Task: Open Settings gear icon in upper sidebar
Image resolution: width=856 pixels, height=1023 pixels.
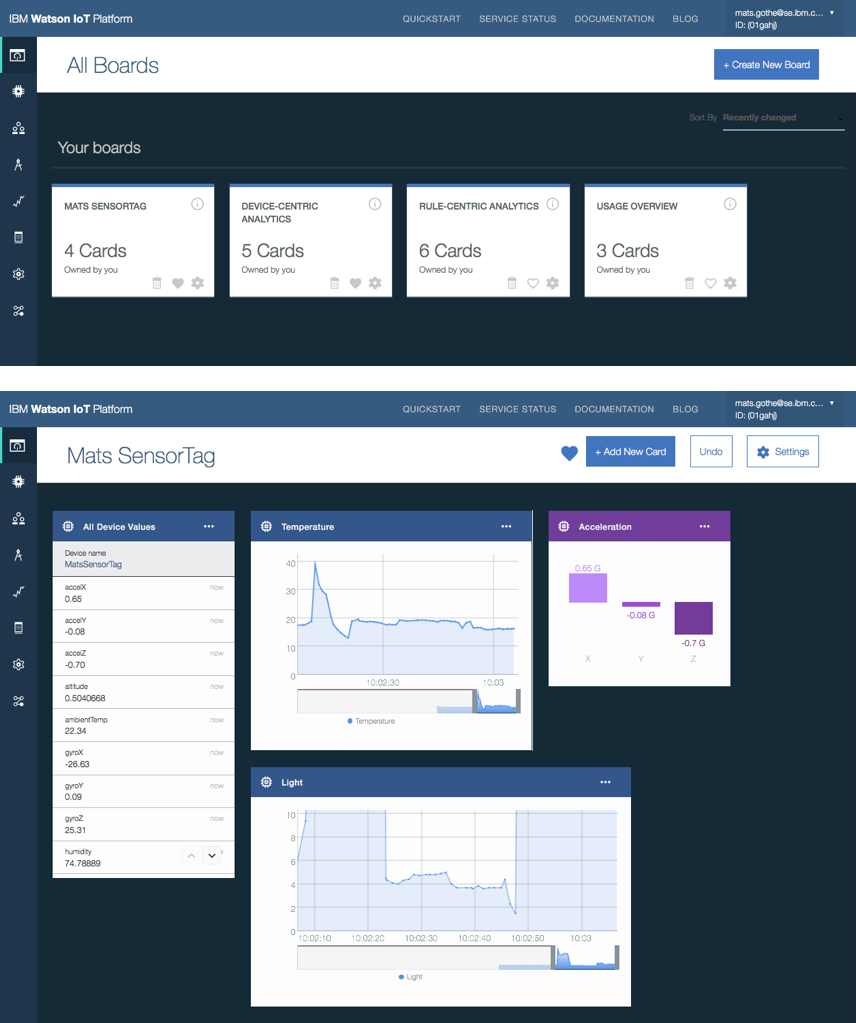Action: tap(18, 274)
